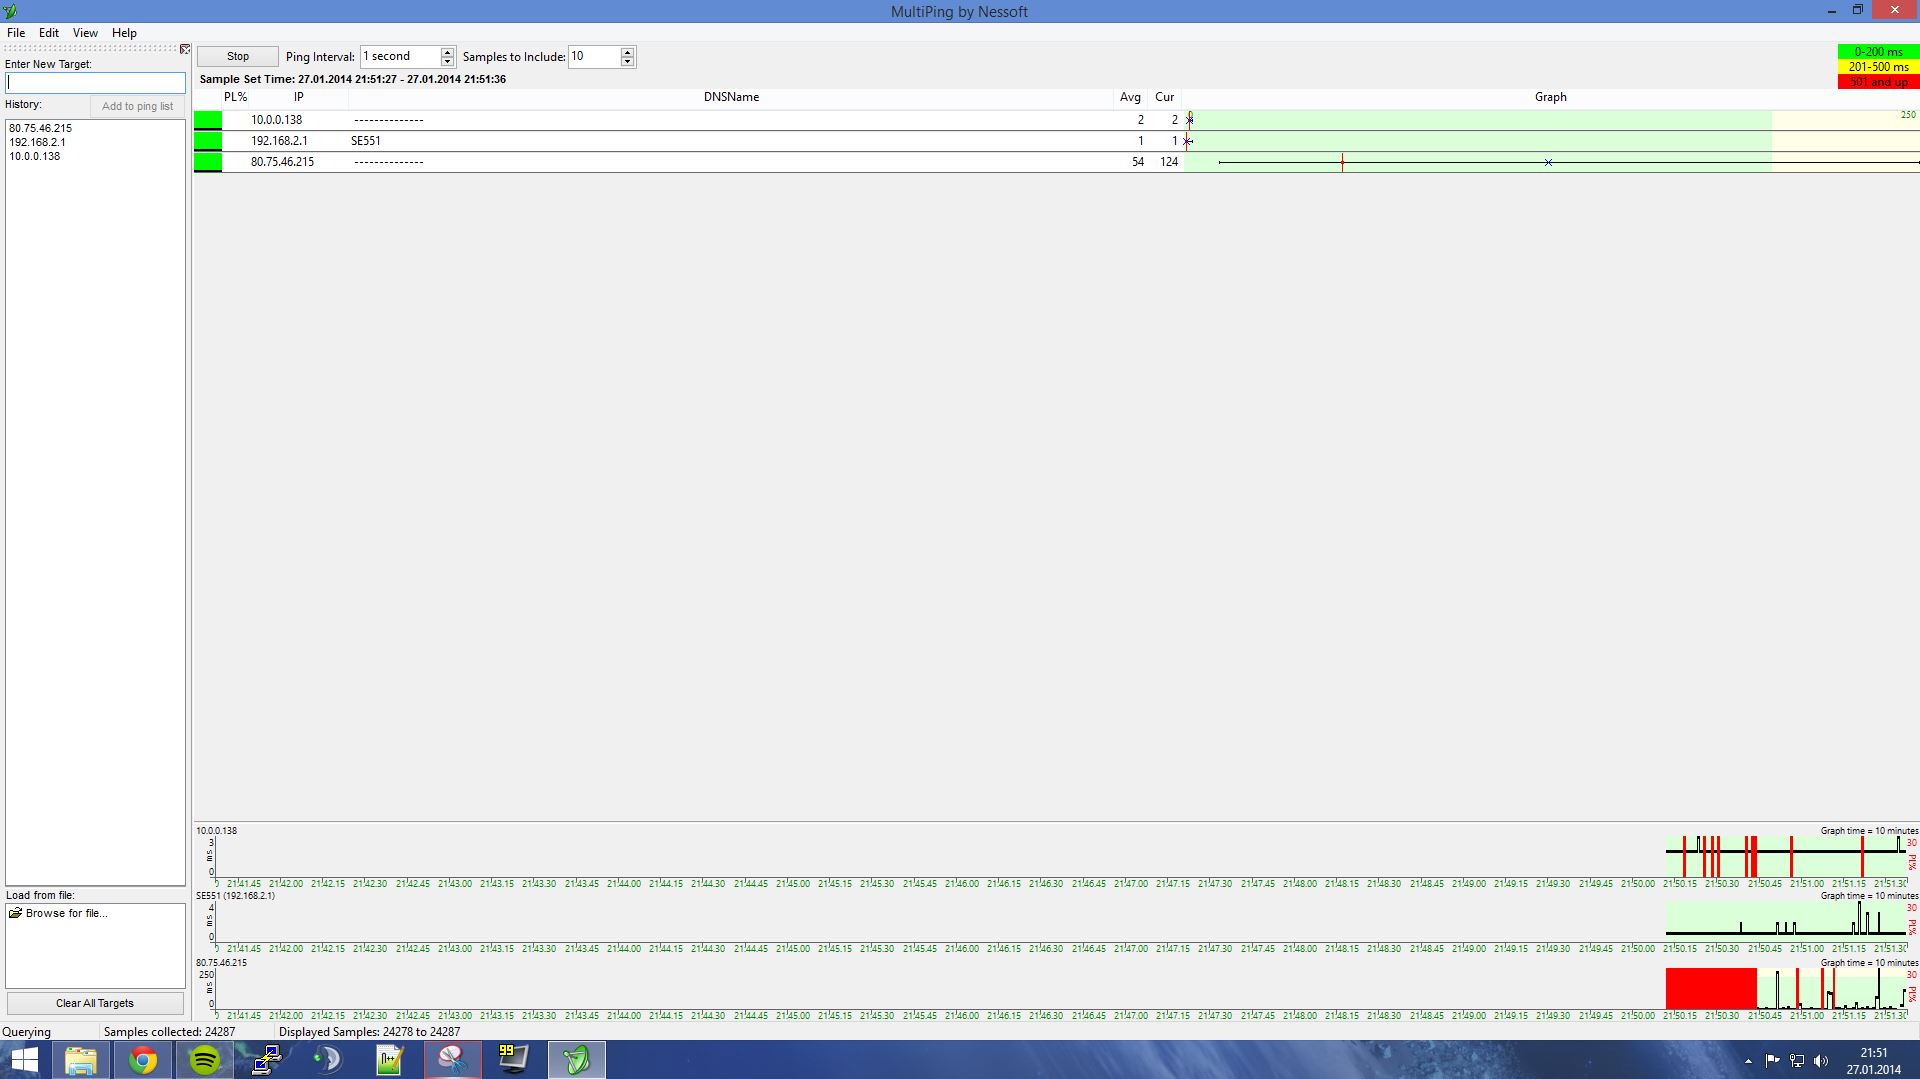Click the 0-200 ms green legend
Screen dimensions: 1920x1079
tap(1878, 52)
